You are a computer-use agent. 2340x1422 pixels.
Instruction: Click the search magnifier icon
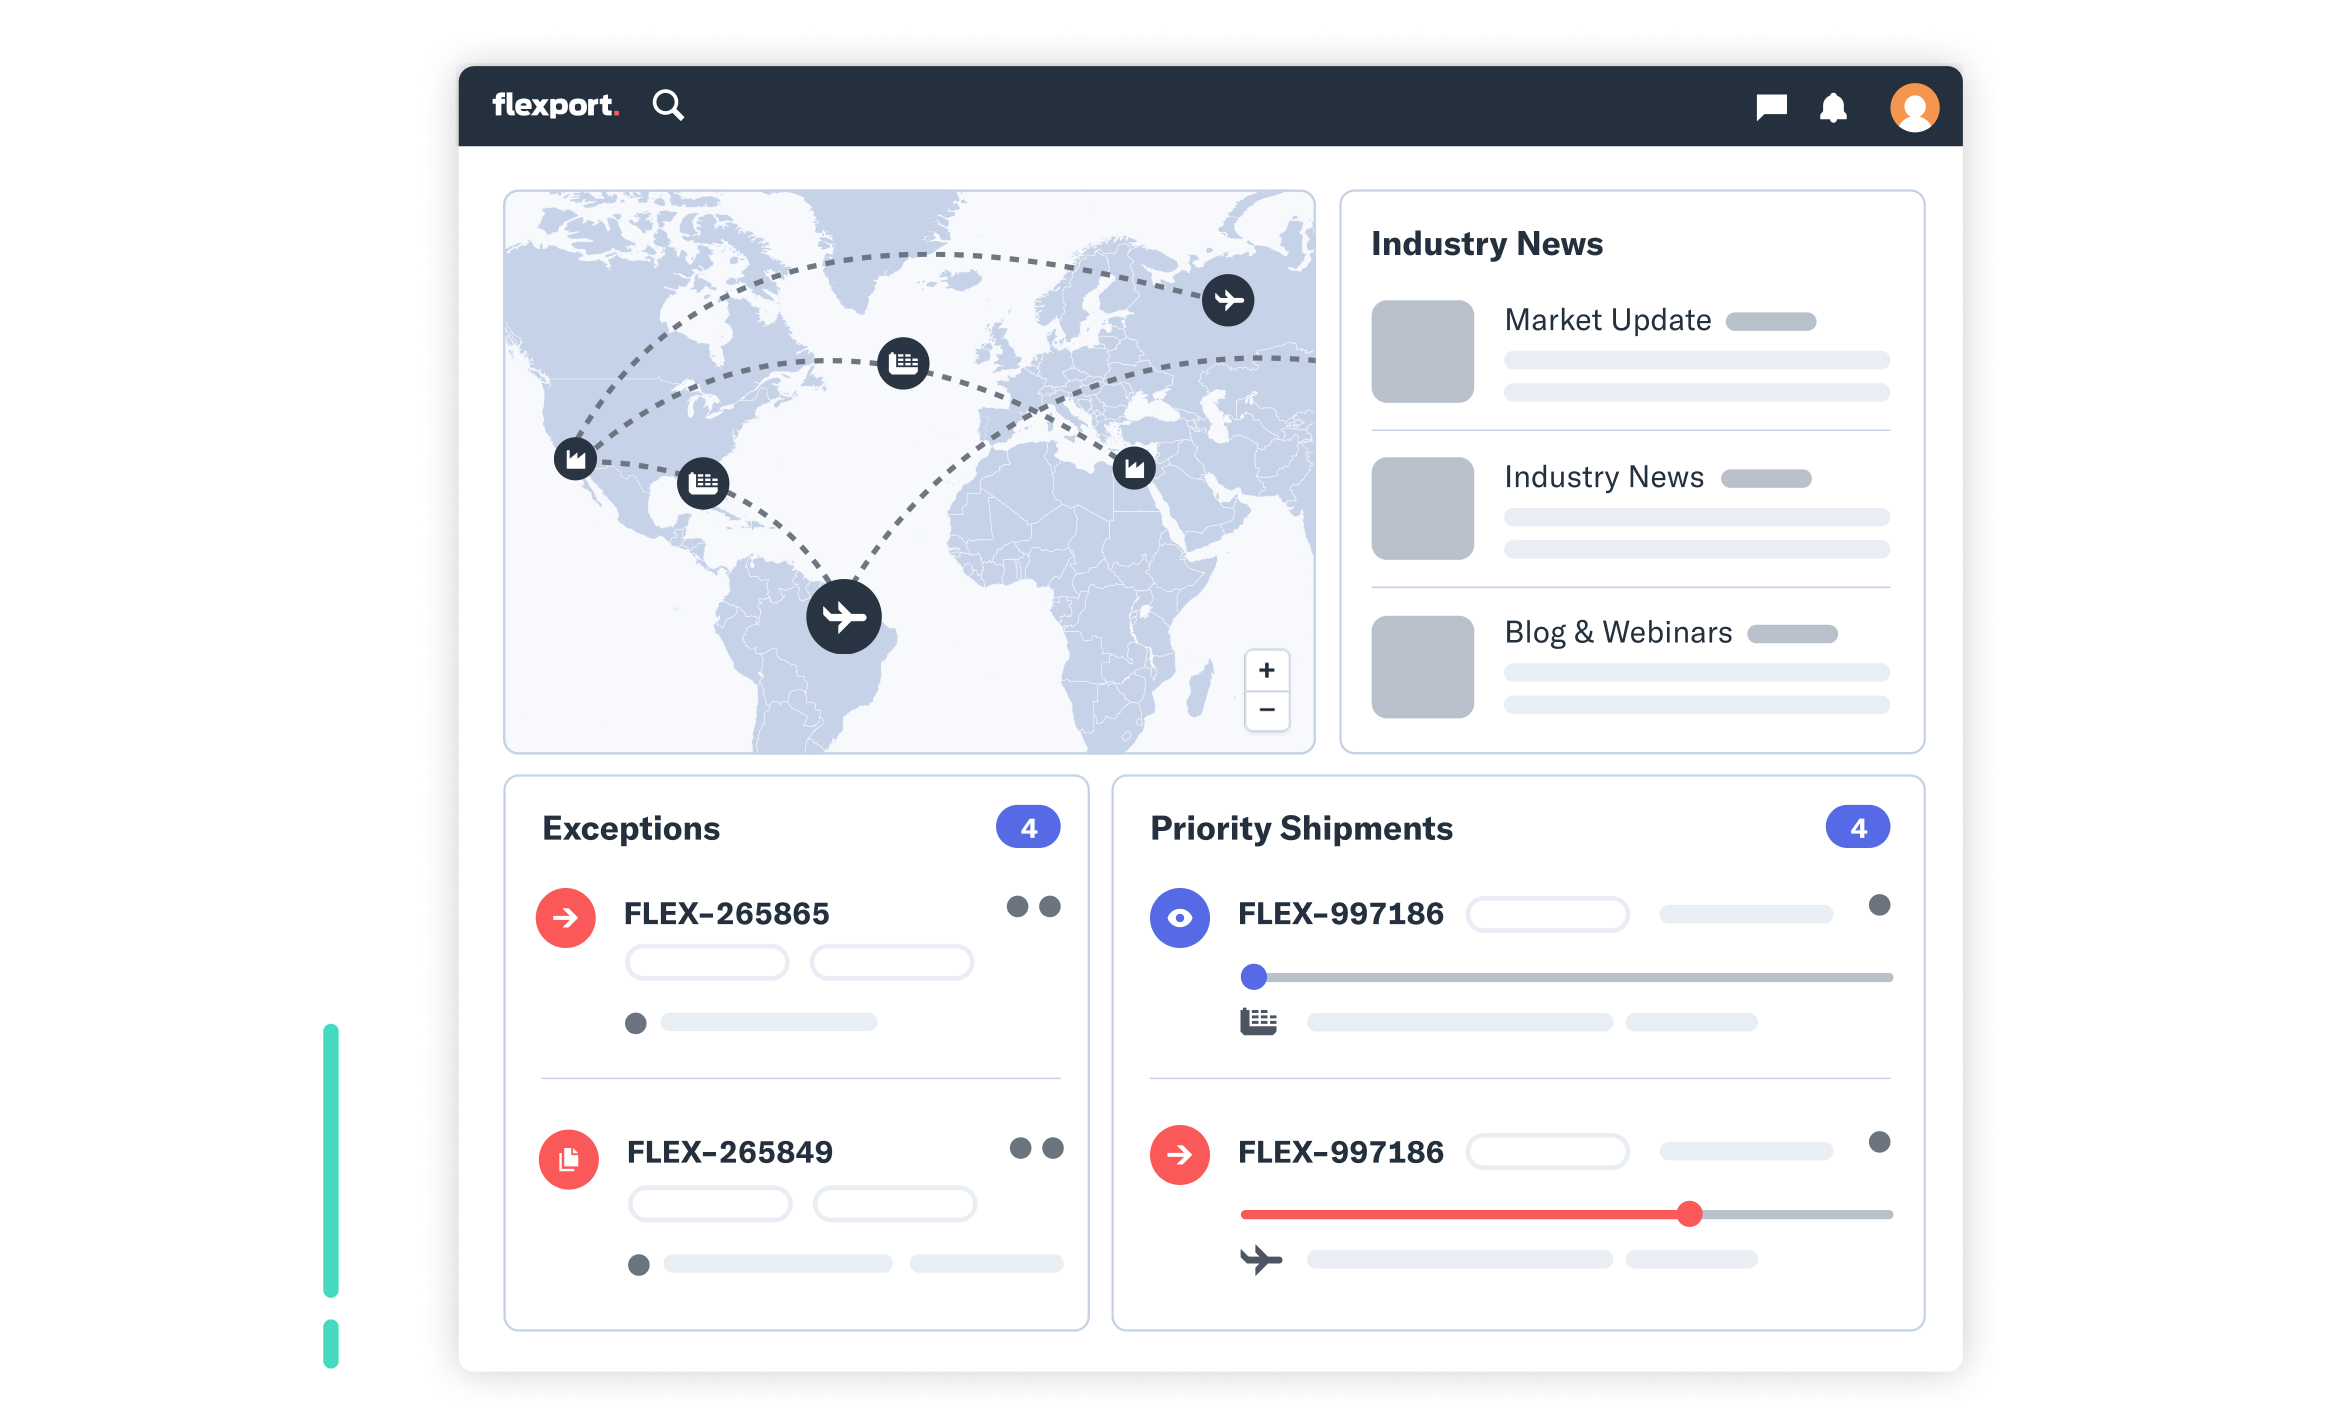pos(668,105)
